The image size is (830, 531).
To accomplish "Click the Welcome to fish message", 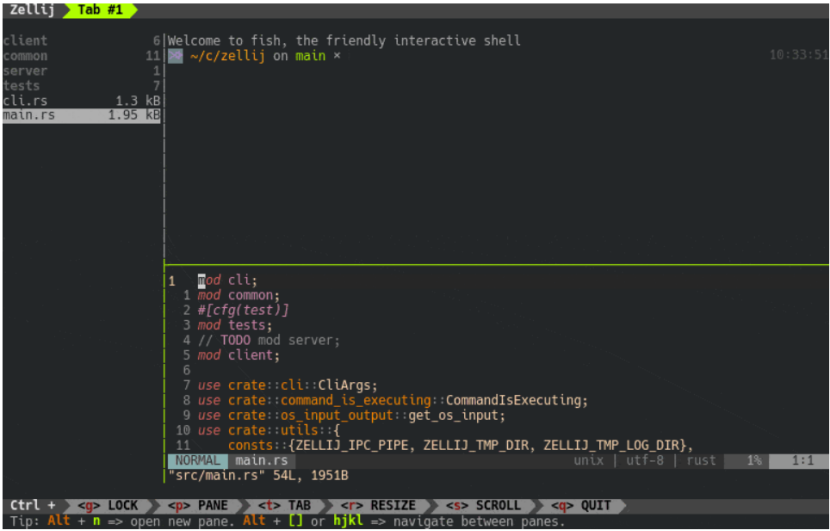I will (x=344, y=41).
